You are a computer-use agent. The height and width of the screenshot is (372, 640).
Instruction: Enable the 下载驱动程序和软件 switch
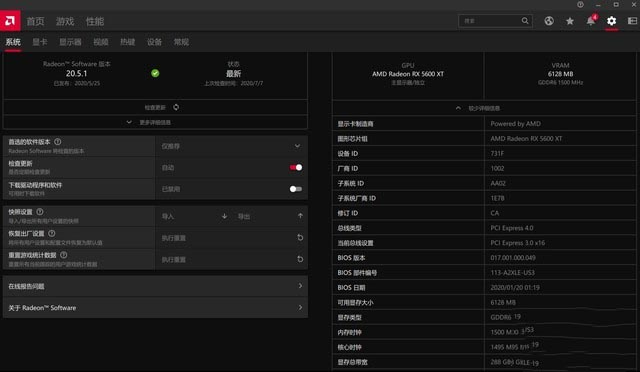[296, 189]
